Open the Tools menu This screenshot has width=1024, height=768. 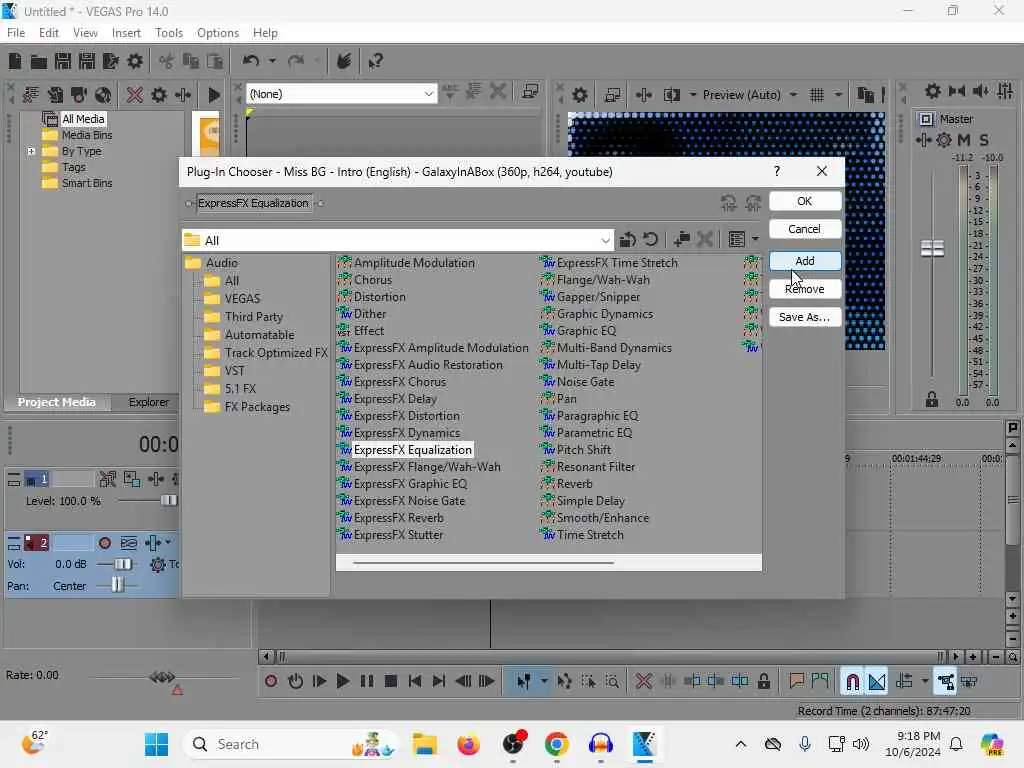[168, 33]
